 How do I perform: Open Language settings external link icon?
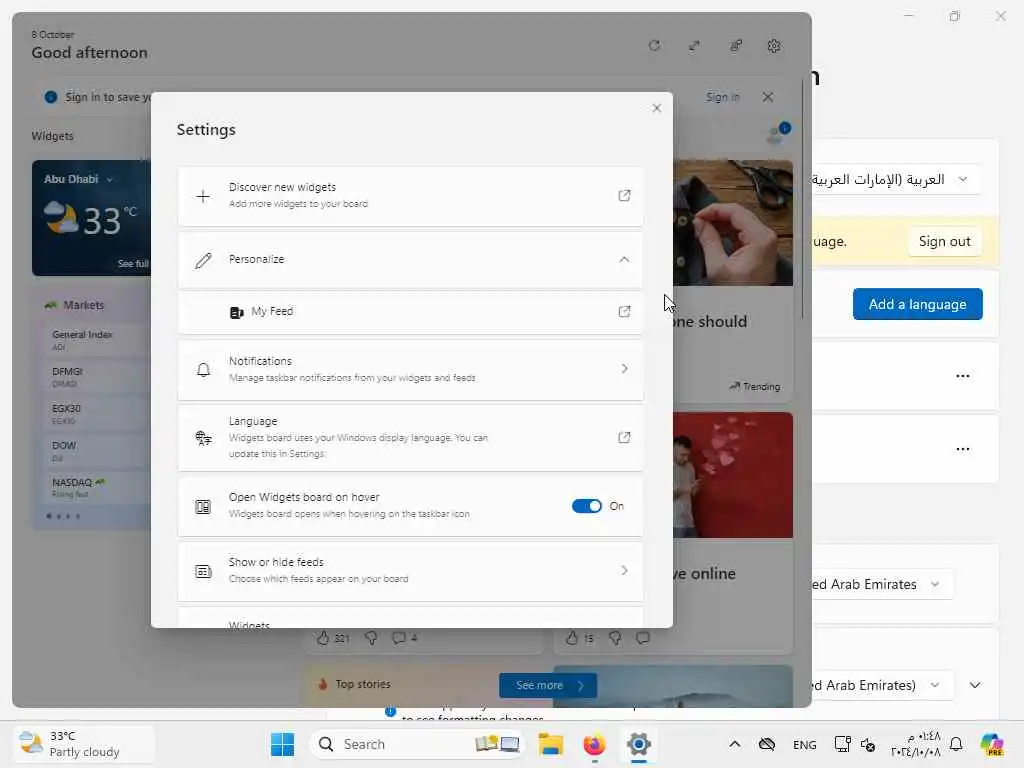(624, 438)
